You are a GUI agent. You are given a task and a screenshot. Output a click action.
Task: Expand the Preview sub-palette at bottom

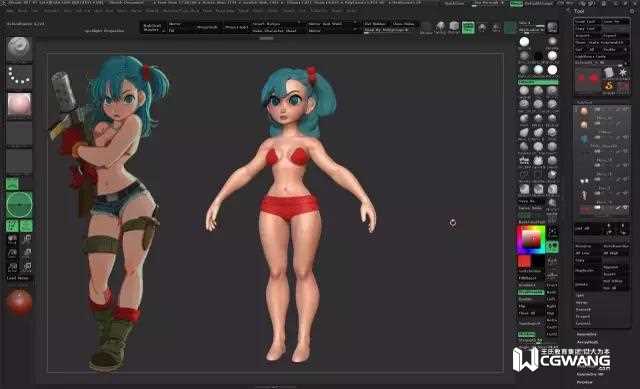[584, 382]
